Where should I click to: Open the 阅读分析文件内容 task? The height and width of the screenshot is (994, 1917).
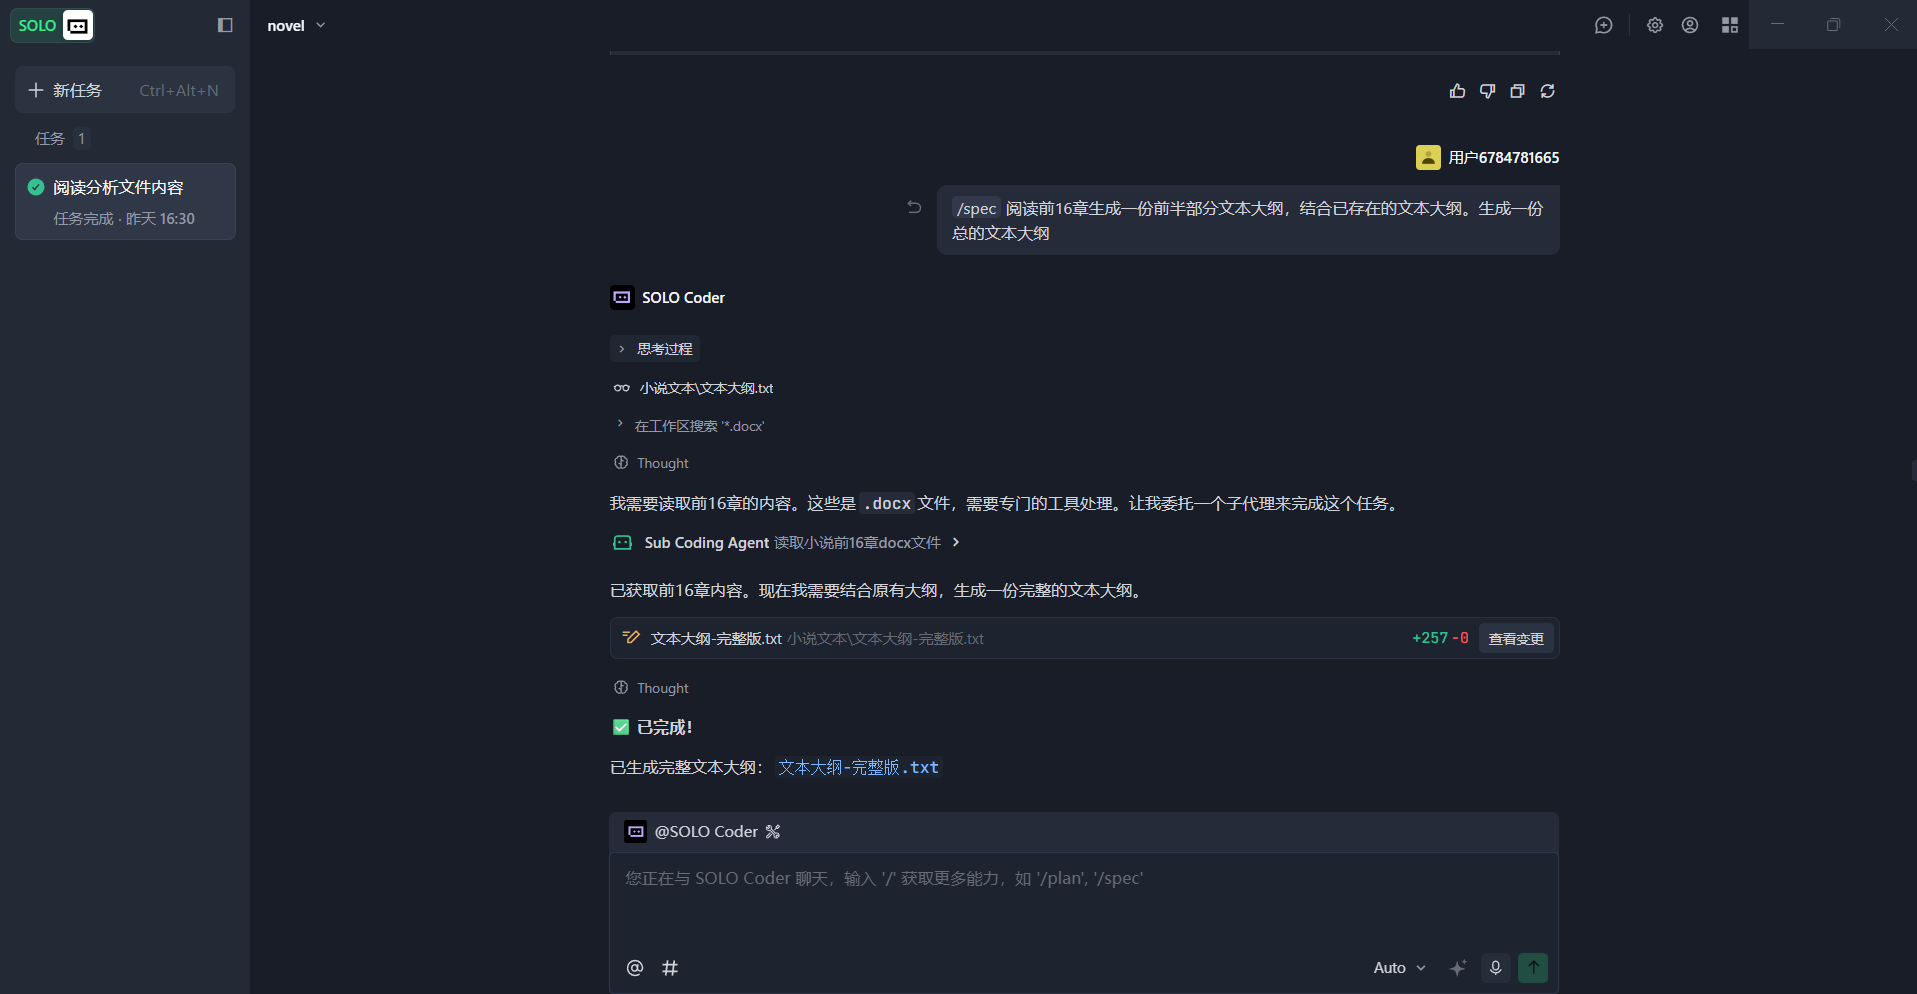pyautogui.click(x=125, y=202)
